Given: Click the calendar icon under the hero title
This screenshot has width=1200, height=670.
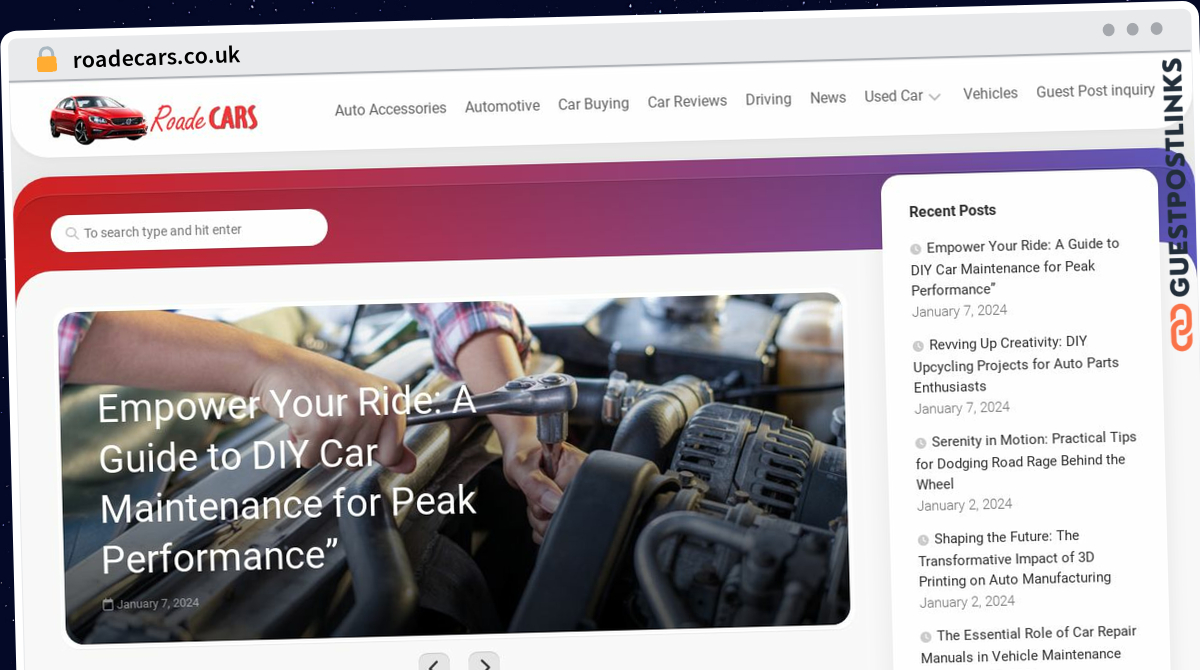Looking at the screenshot, I should point(108,604).
